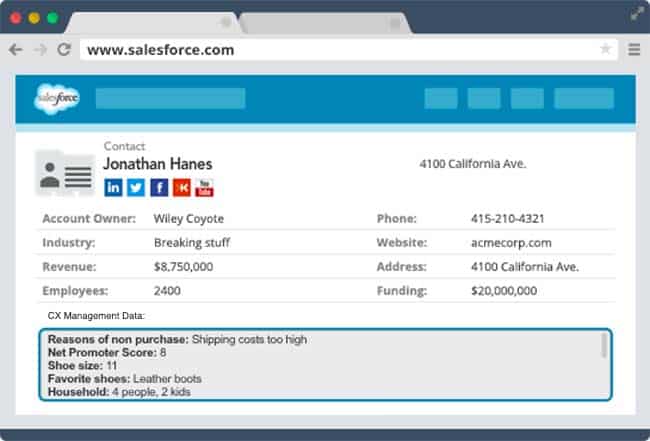Click the fullscreen expand arrows icon

(x=637, y=14)
